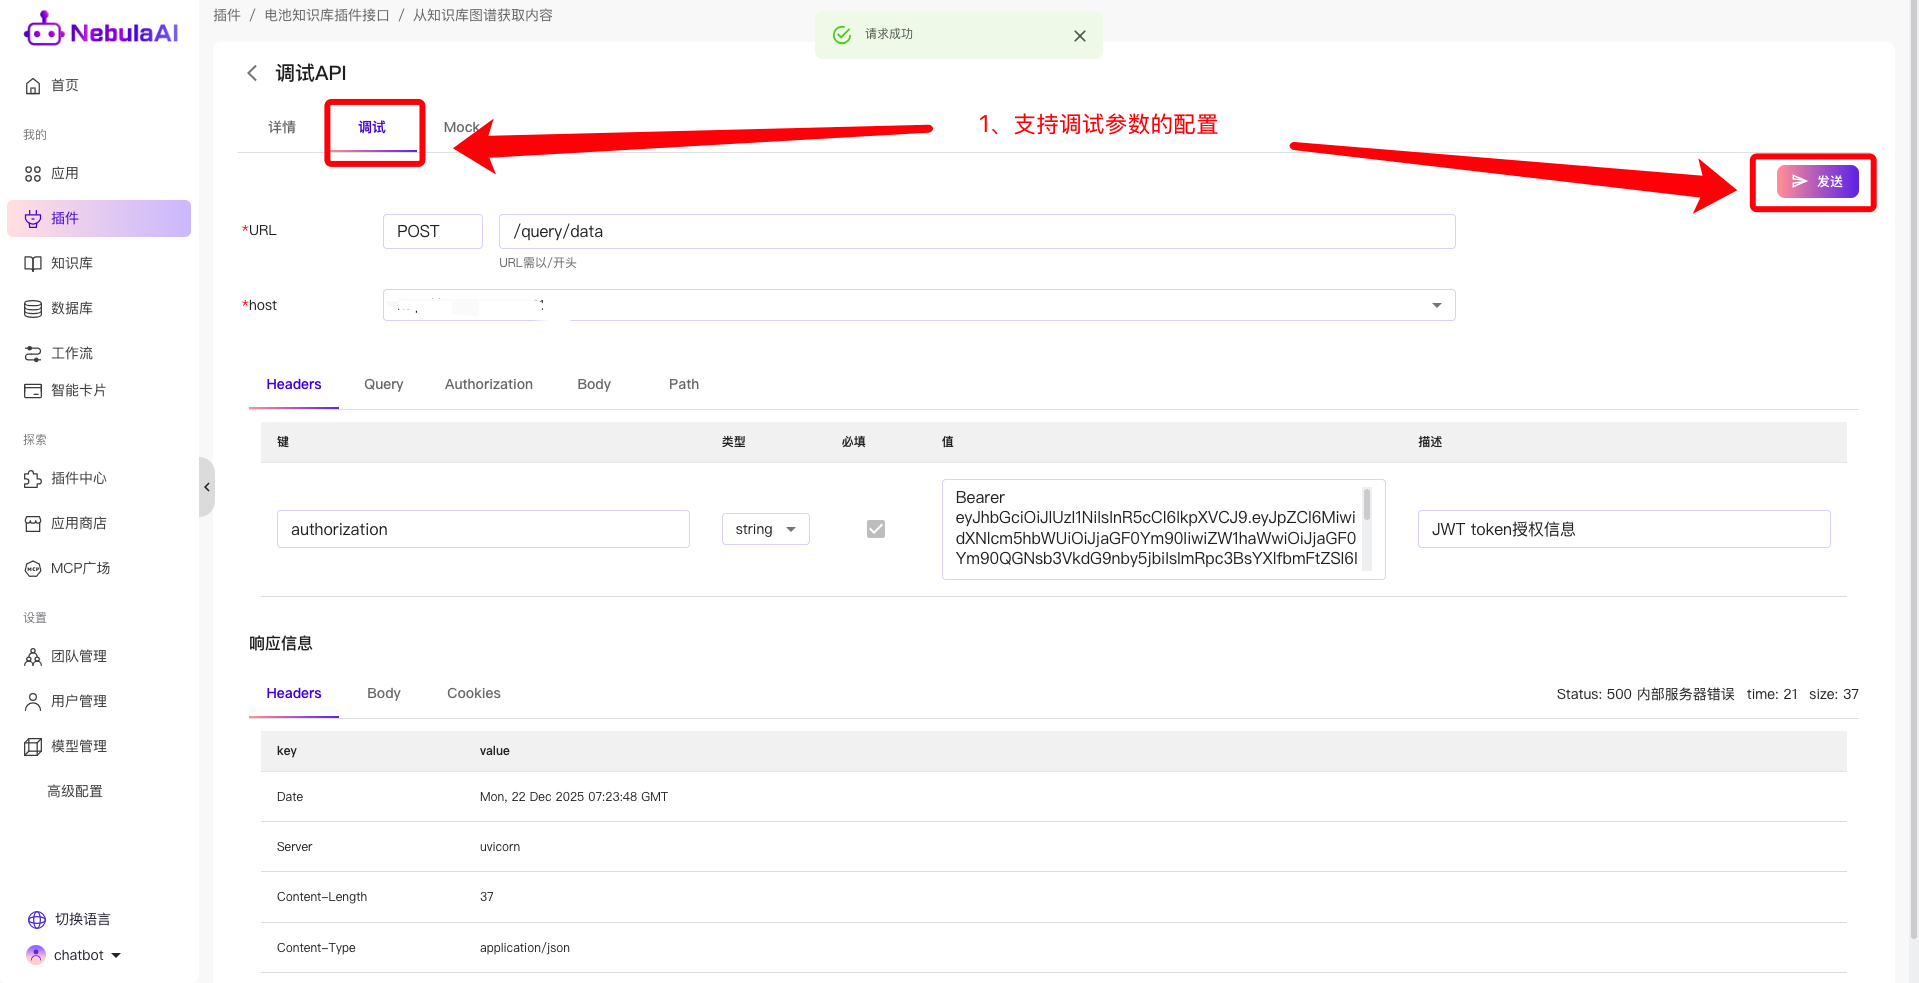Expand the host dropdown
The image size is (1919, 983).
click(1436, 305)
